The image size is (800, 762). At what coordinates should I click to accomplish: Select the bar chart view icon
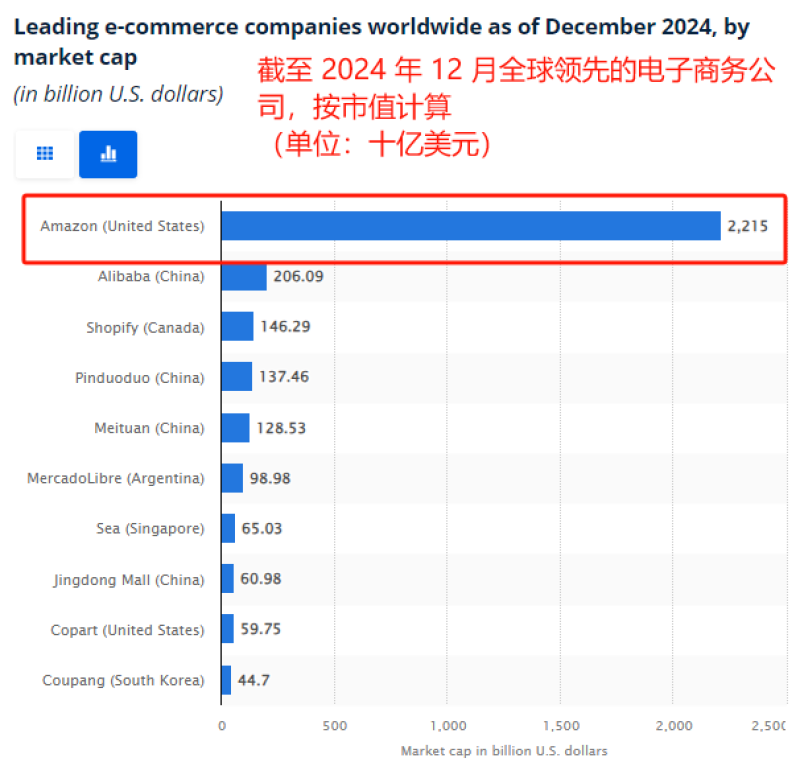click(x=108, y=154)
